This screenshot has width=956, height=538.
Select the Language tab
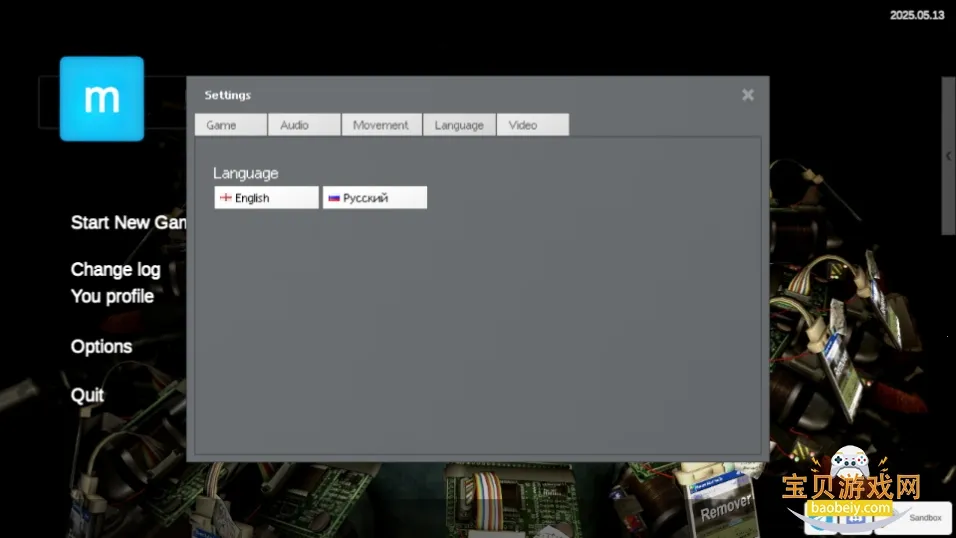pos(458,125)
